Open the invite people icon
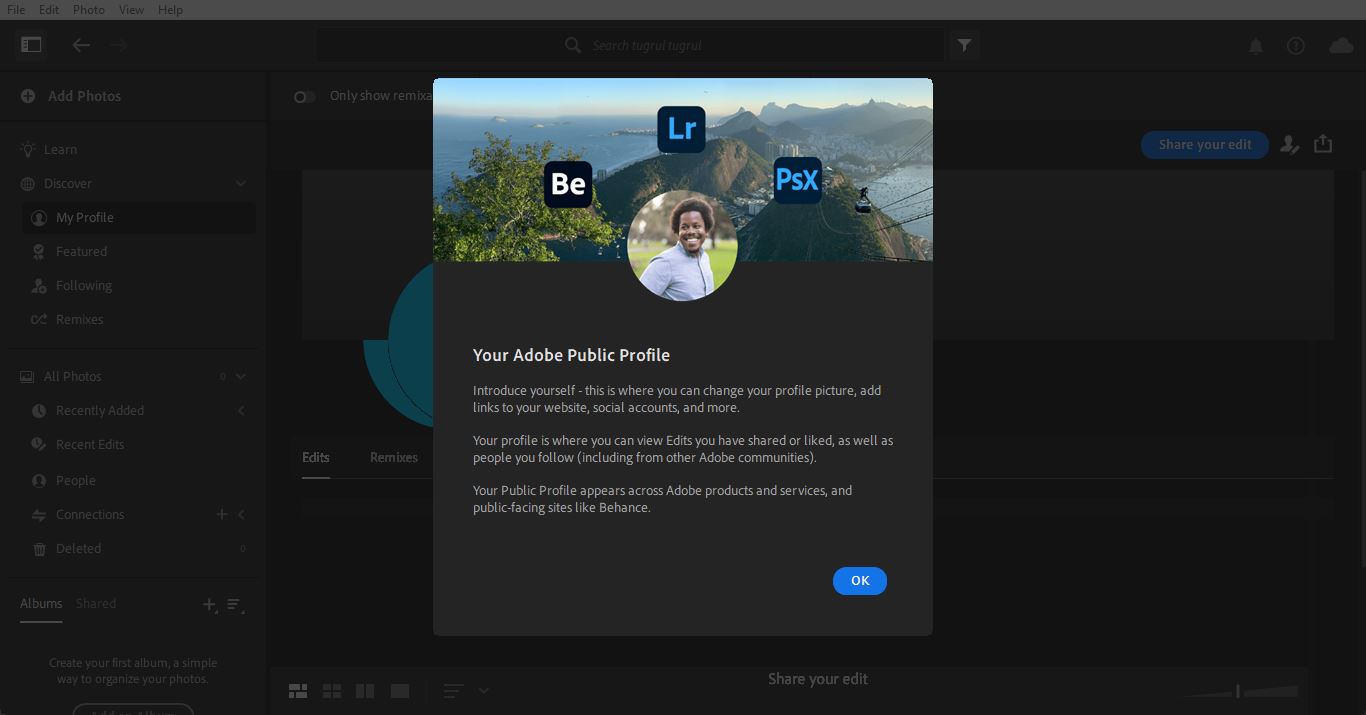 pyautogui.click(x=1290, y=145)
